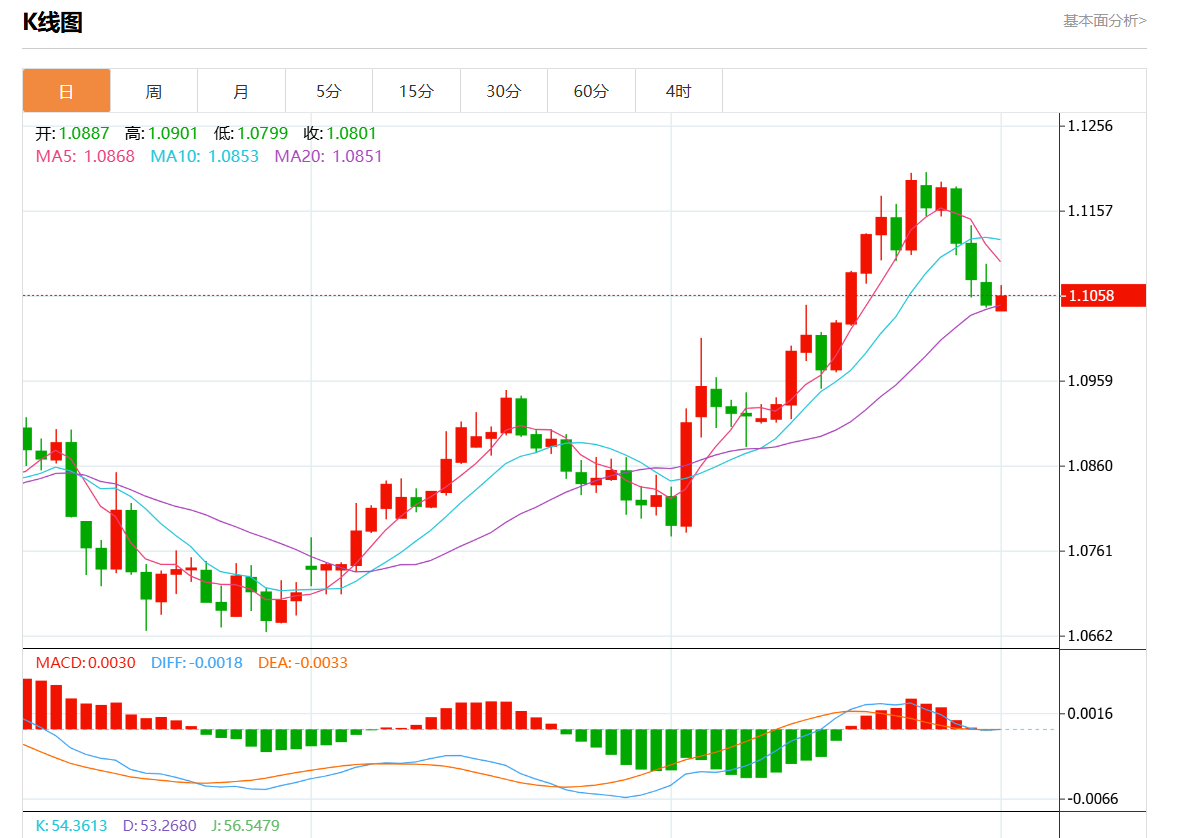Switch to the 周 weekly tab
This screenshot has height=838, width=1183.
click(153, 91)
